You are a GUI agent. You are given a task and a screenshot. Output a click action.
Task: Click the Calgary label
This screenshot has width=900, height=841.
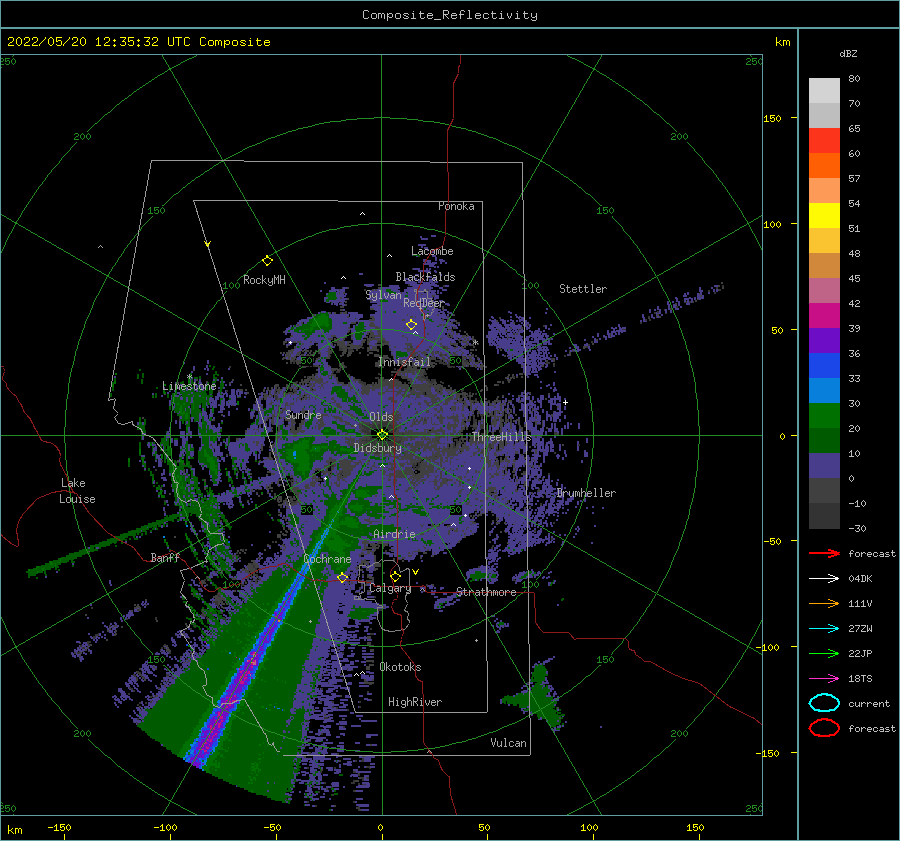point(390,588)
